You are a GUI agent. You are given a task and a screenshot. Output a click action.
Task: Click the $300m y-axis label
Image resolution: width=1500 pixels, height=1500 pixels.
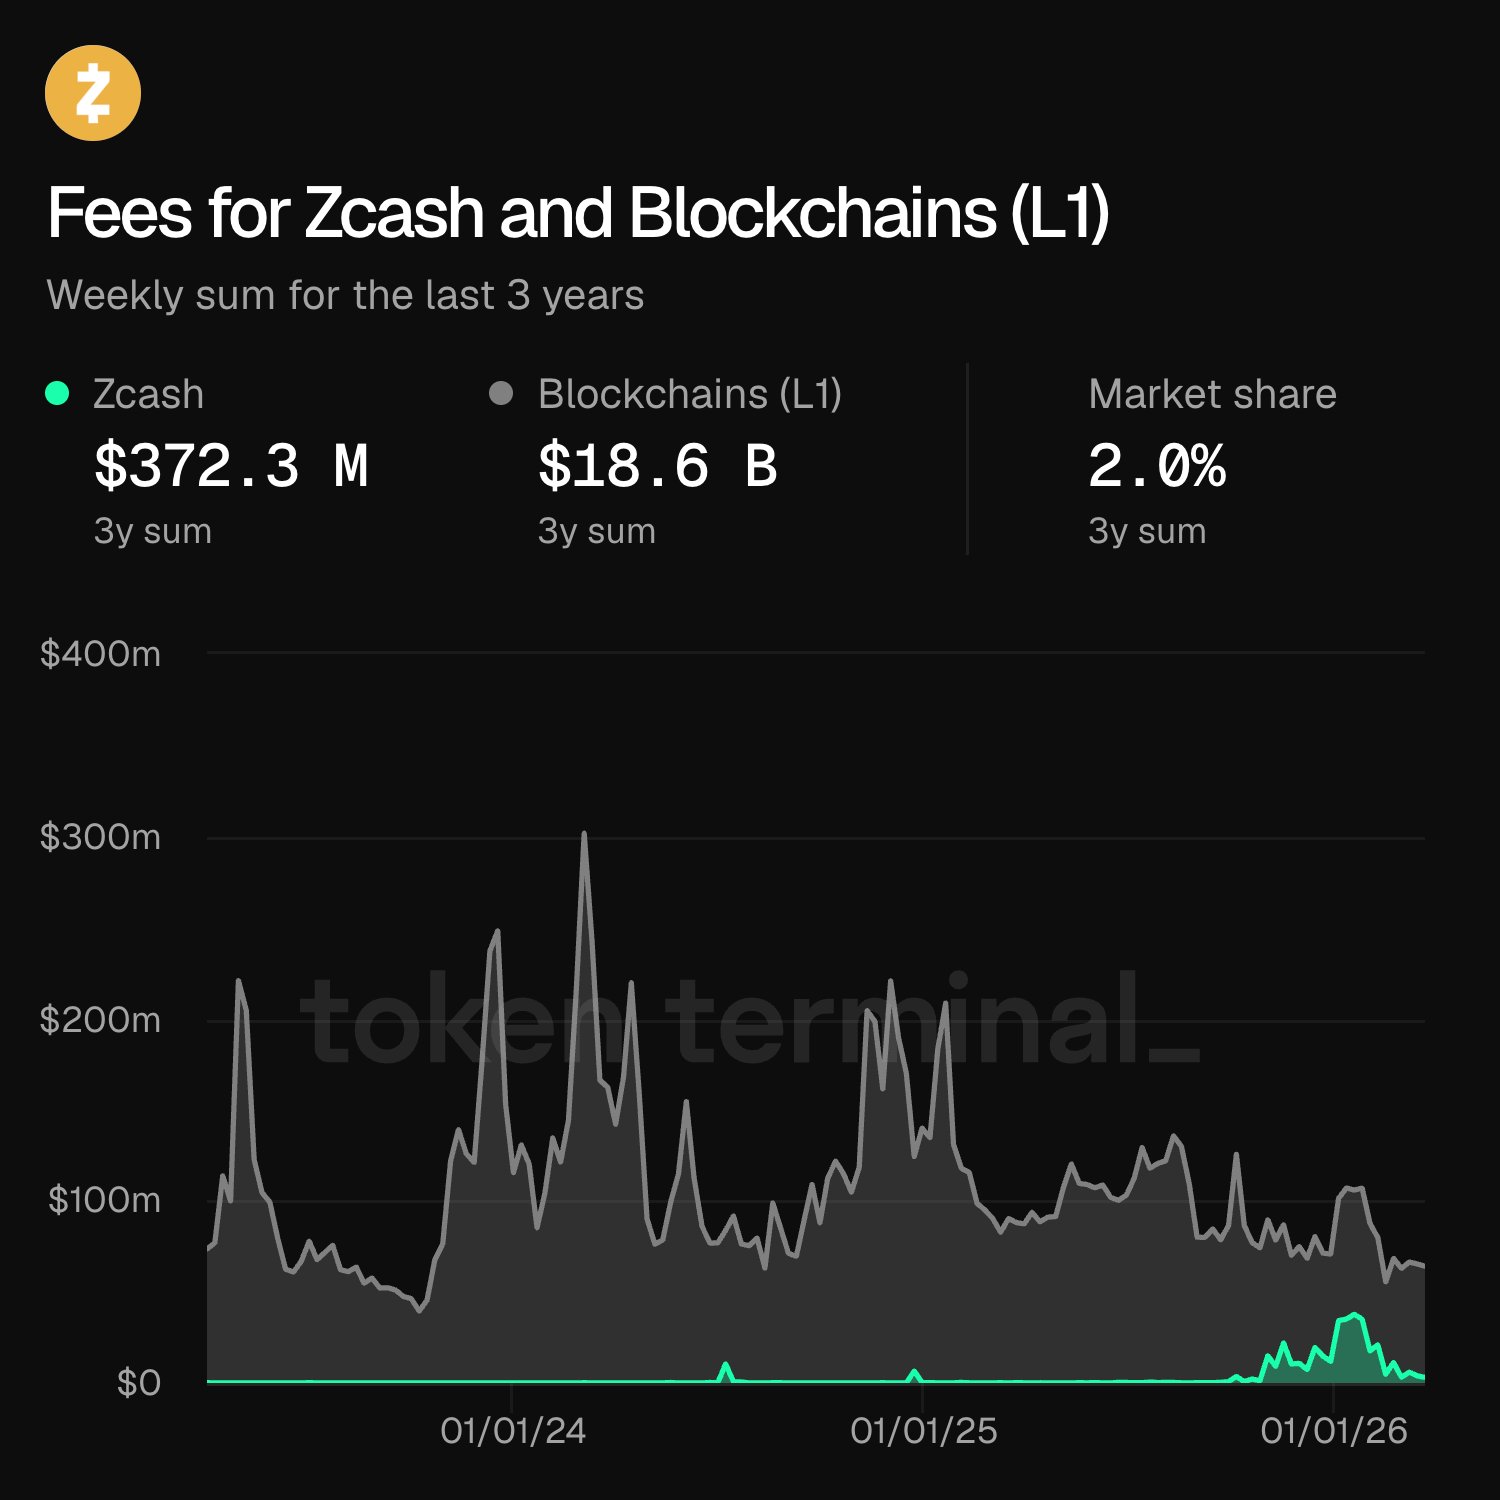(100, 837)
